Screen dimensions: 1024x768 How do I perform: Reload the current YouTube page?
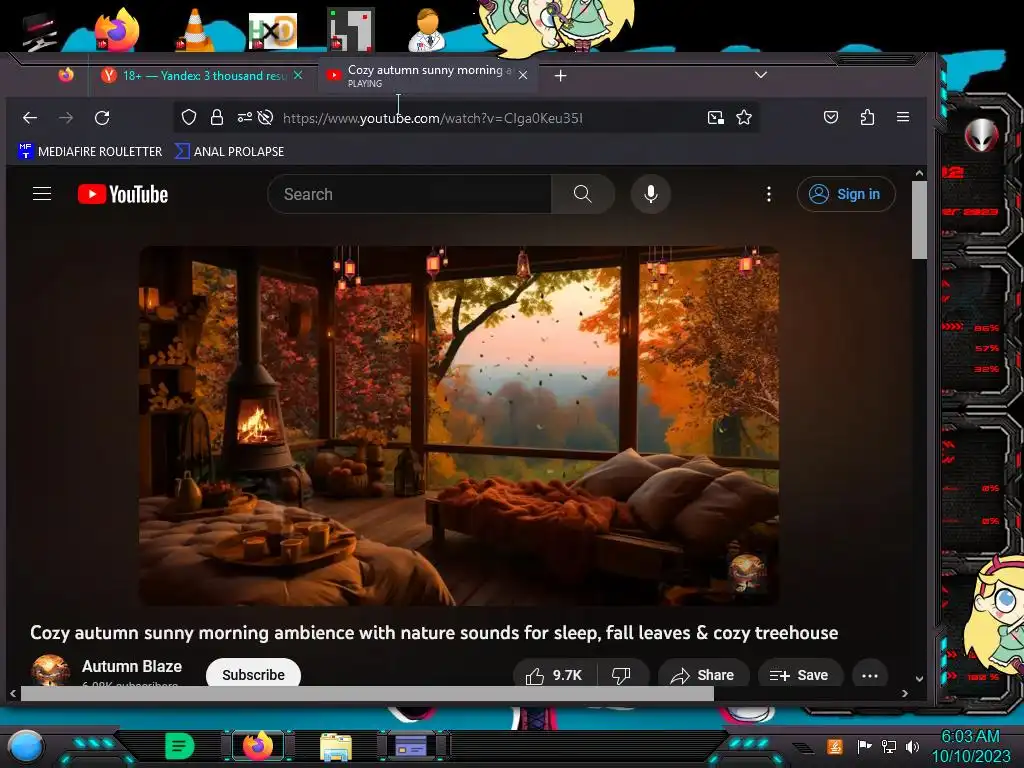tap(102, 118)
